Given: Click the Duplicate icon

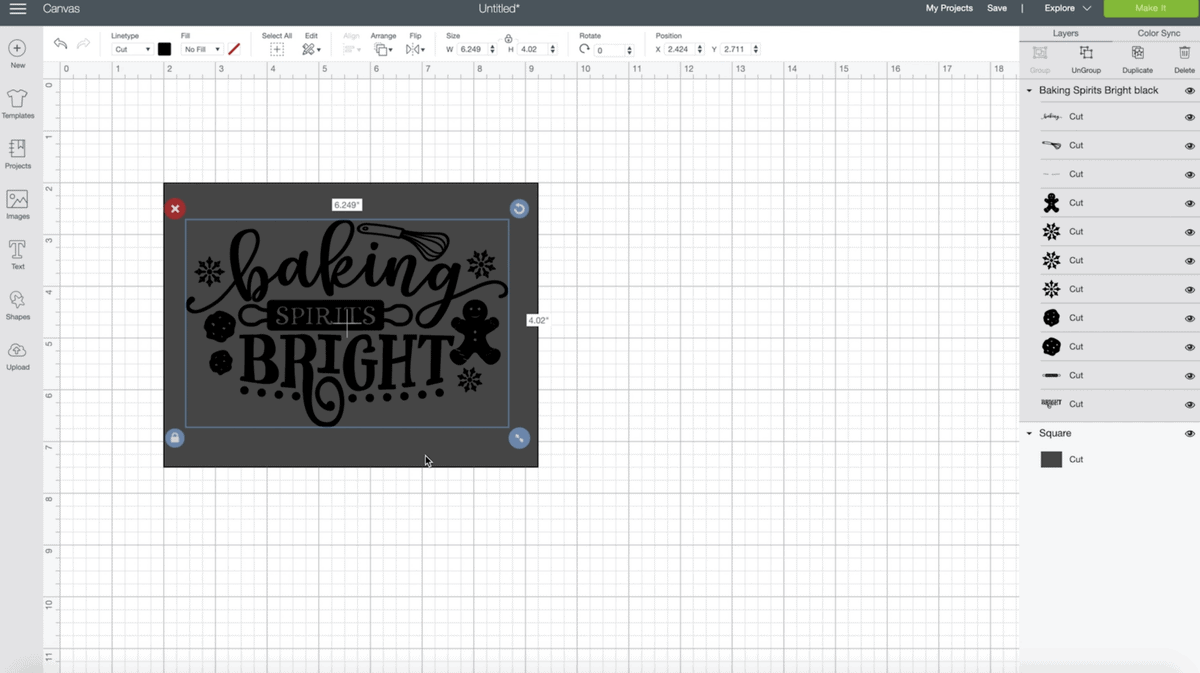Looking at the screenshot, I should click(x=1137, y=53).
